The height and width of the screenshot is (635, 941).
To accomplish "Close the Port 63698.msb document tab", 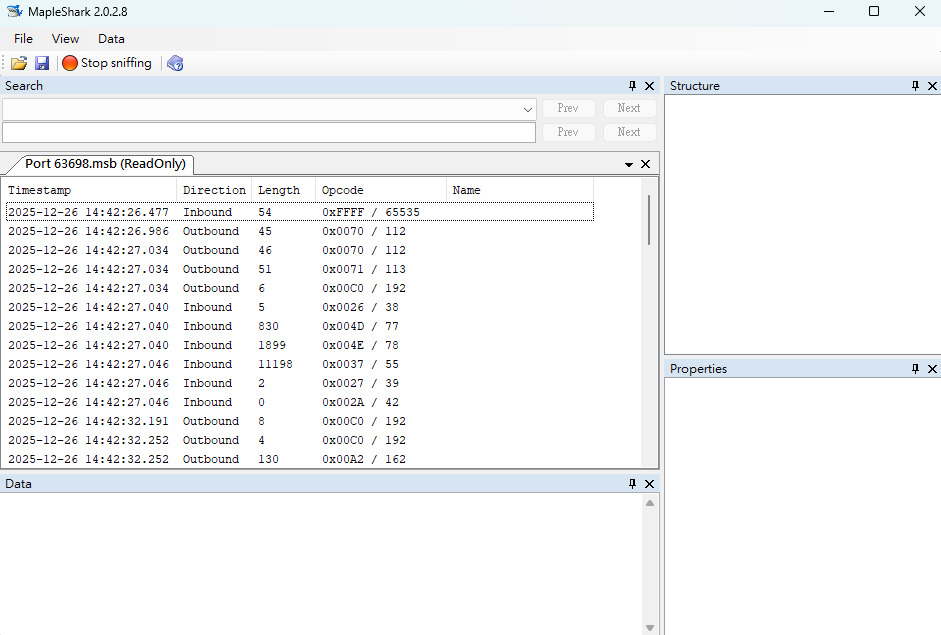I will point(646,164).
